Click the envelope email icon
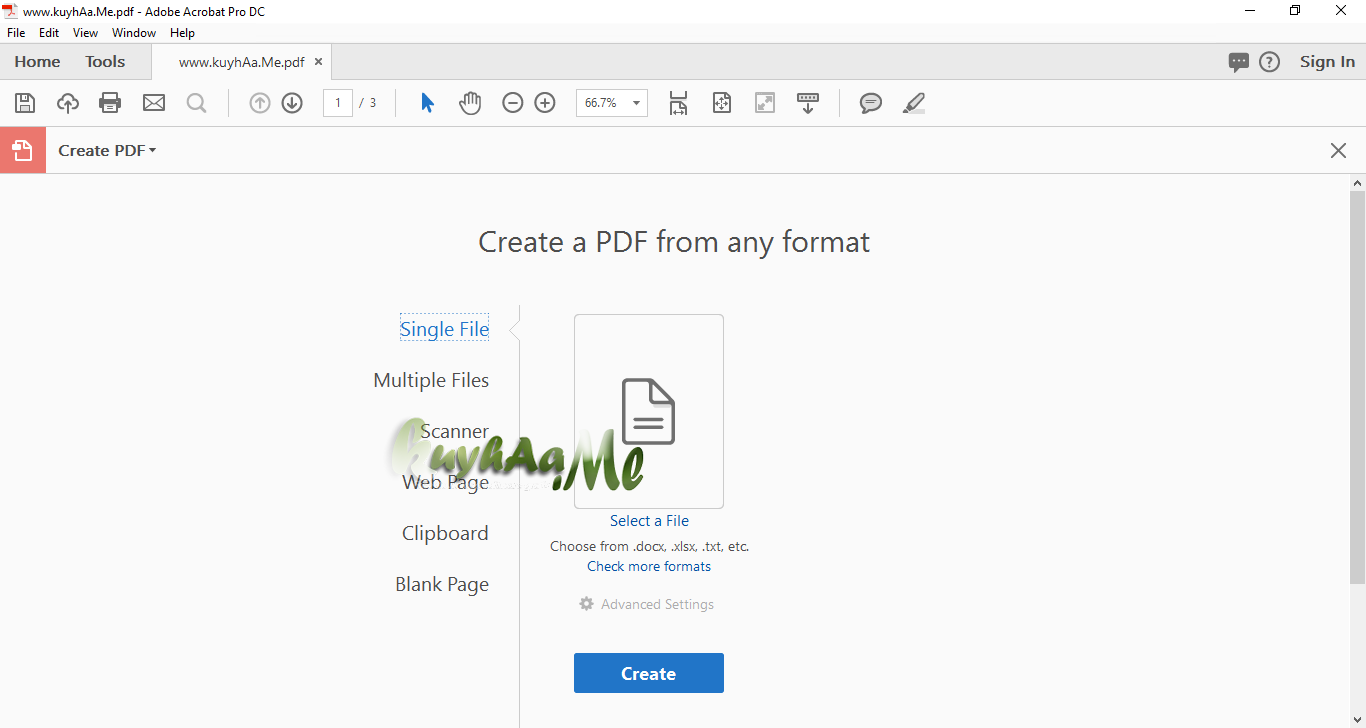 point(153,103)
